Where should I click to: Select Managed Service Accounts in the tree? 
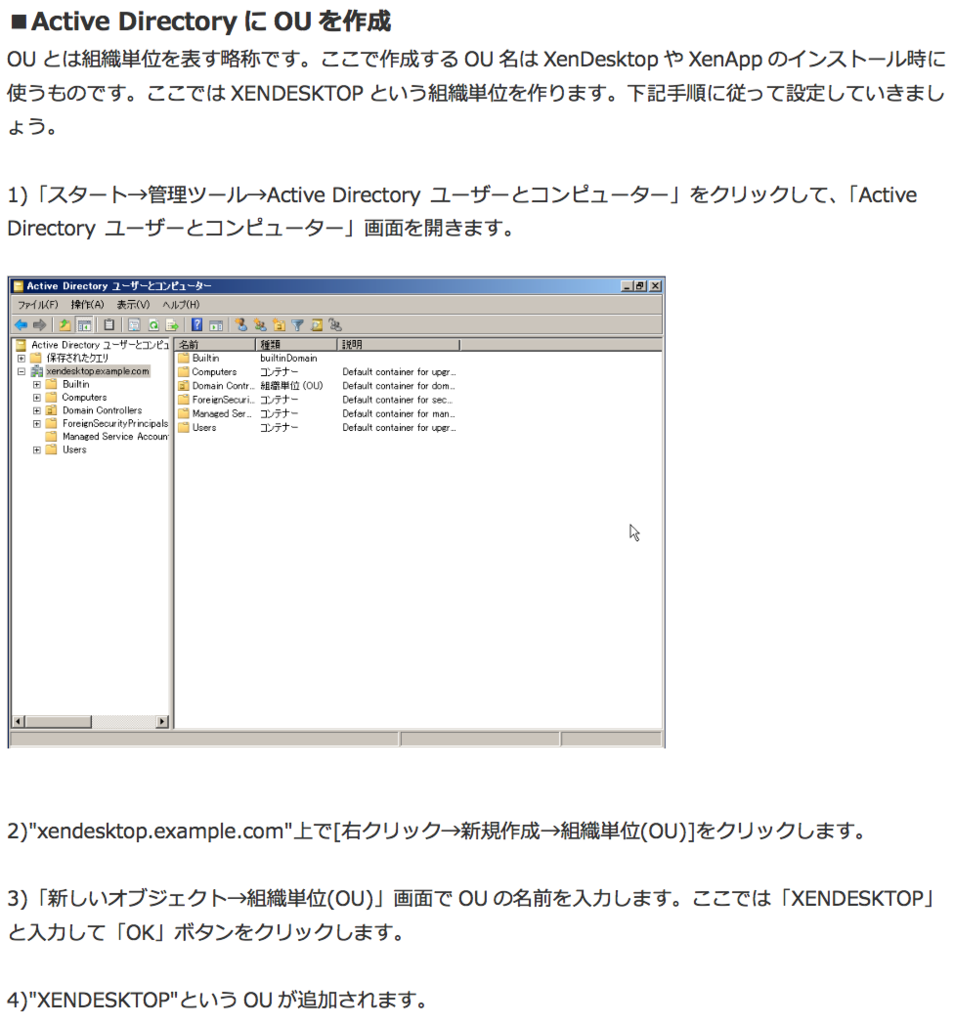[115, 436]
